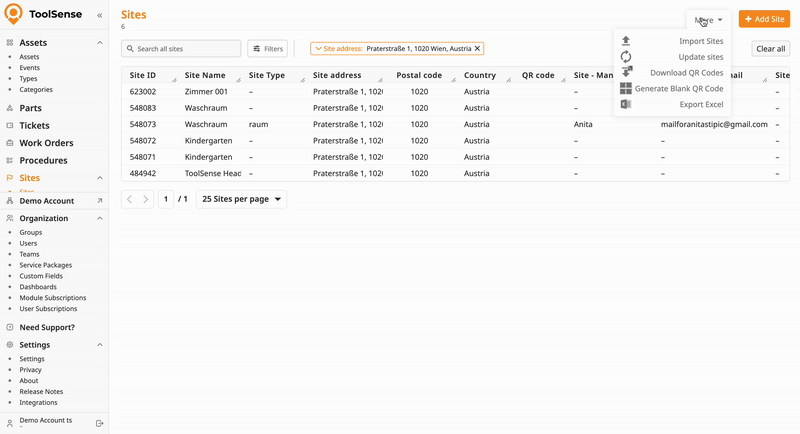Click the ToolSense logo icon
This screenshot has height=434, width=800.
point(13,14)
